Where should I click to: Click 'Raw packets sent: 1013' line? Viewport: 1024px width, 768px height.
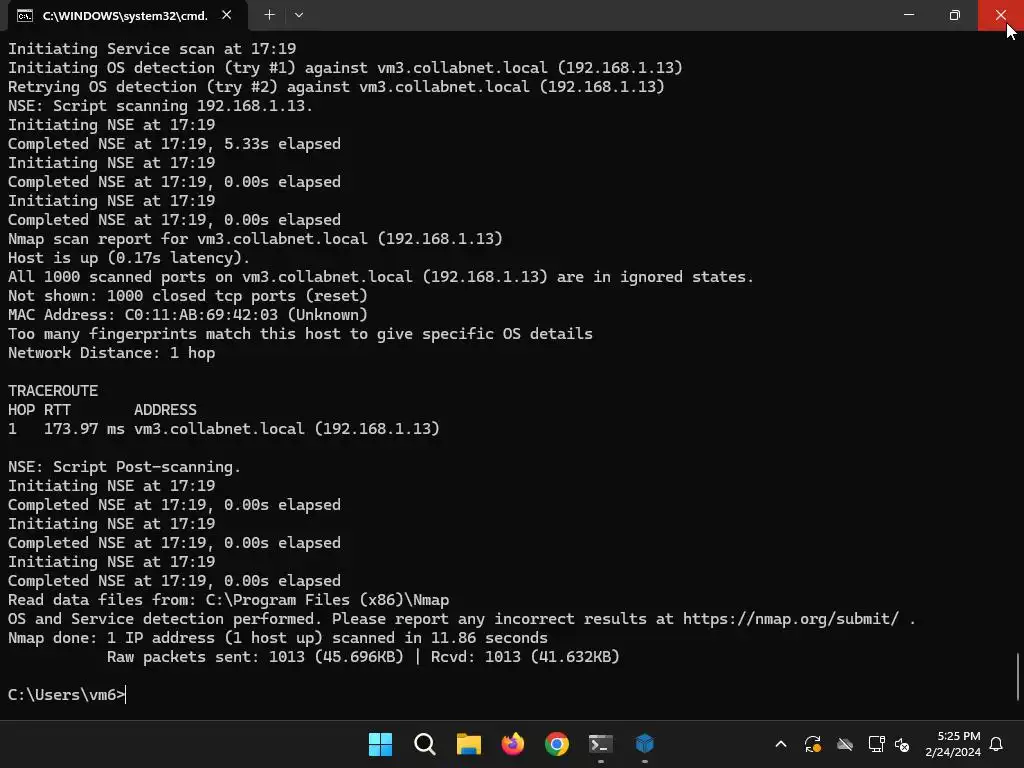click(363, 656)
